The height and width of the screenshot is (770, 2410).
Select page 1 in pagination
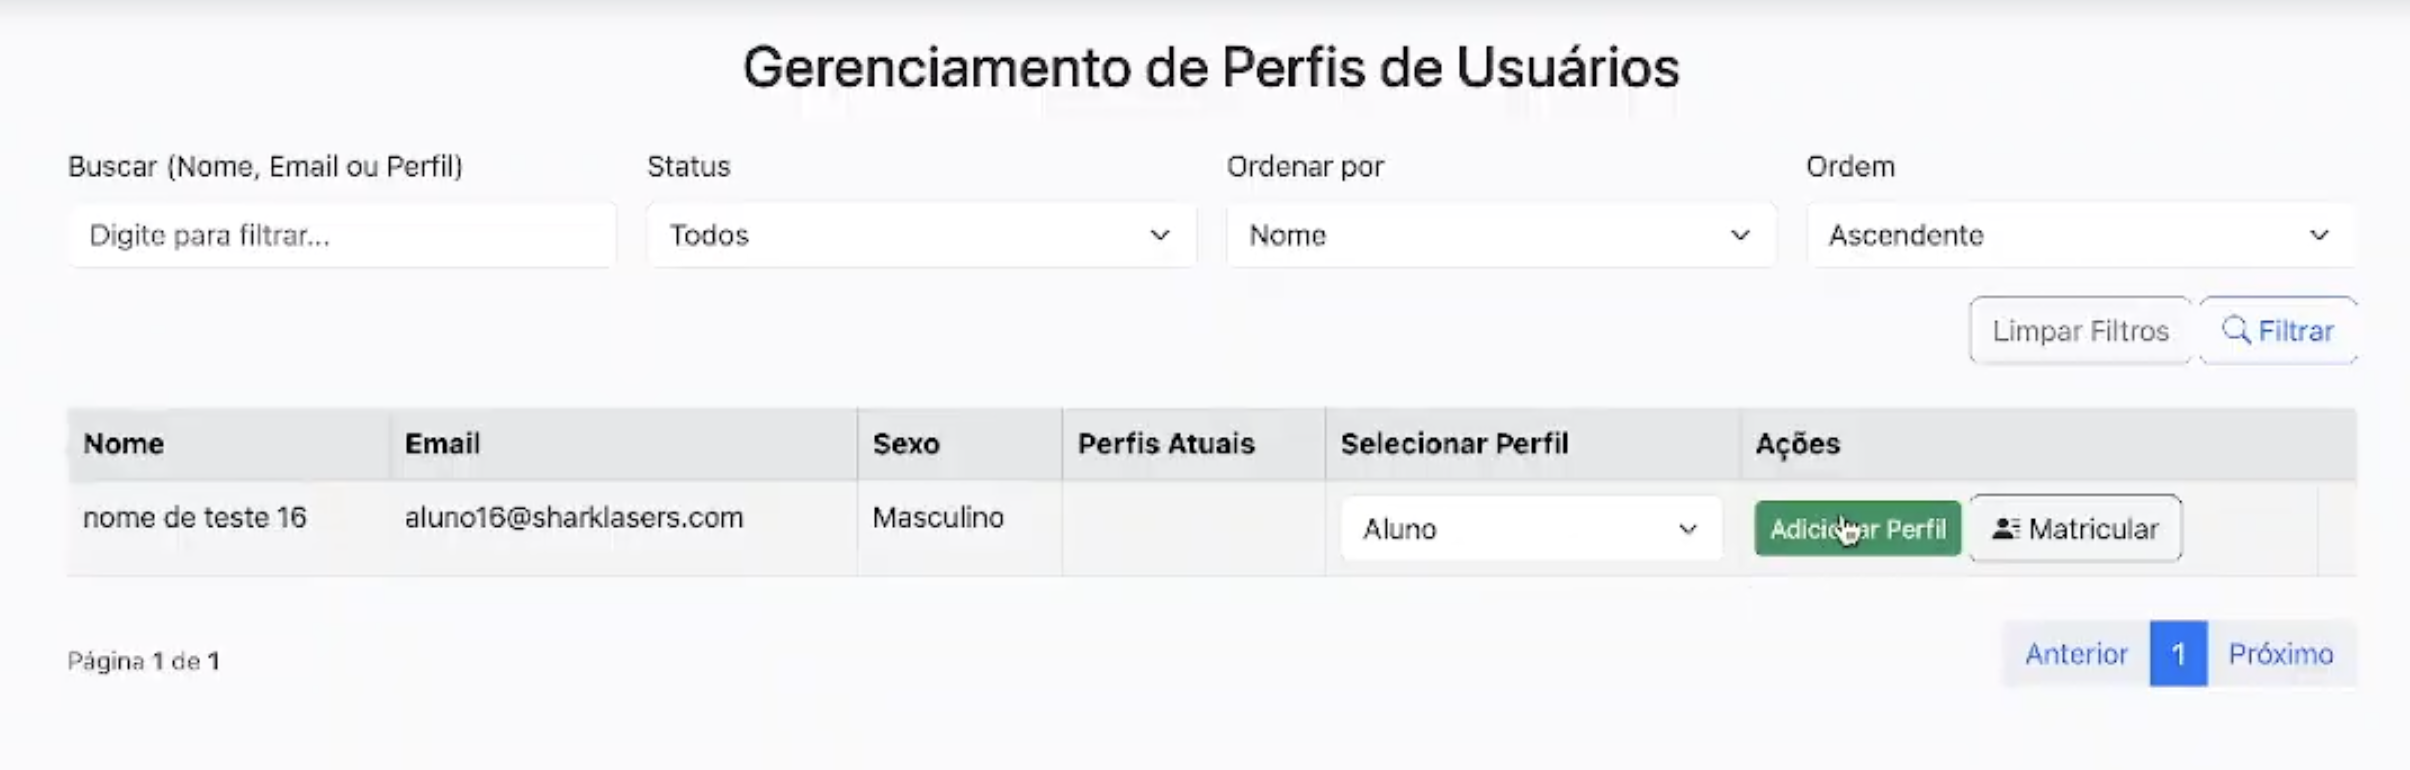point(2179,654)
